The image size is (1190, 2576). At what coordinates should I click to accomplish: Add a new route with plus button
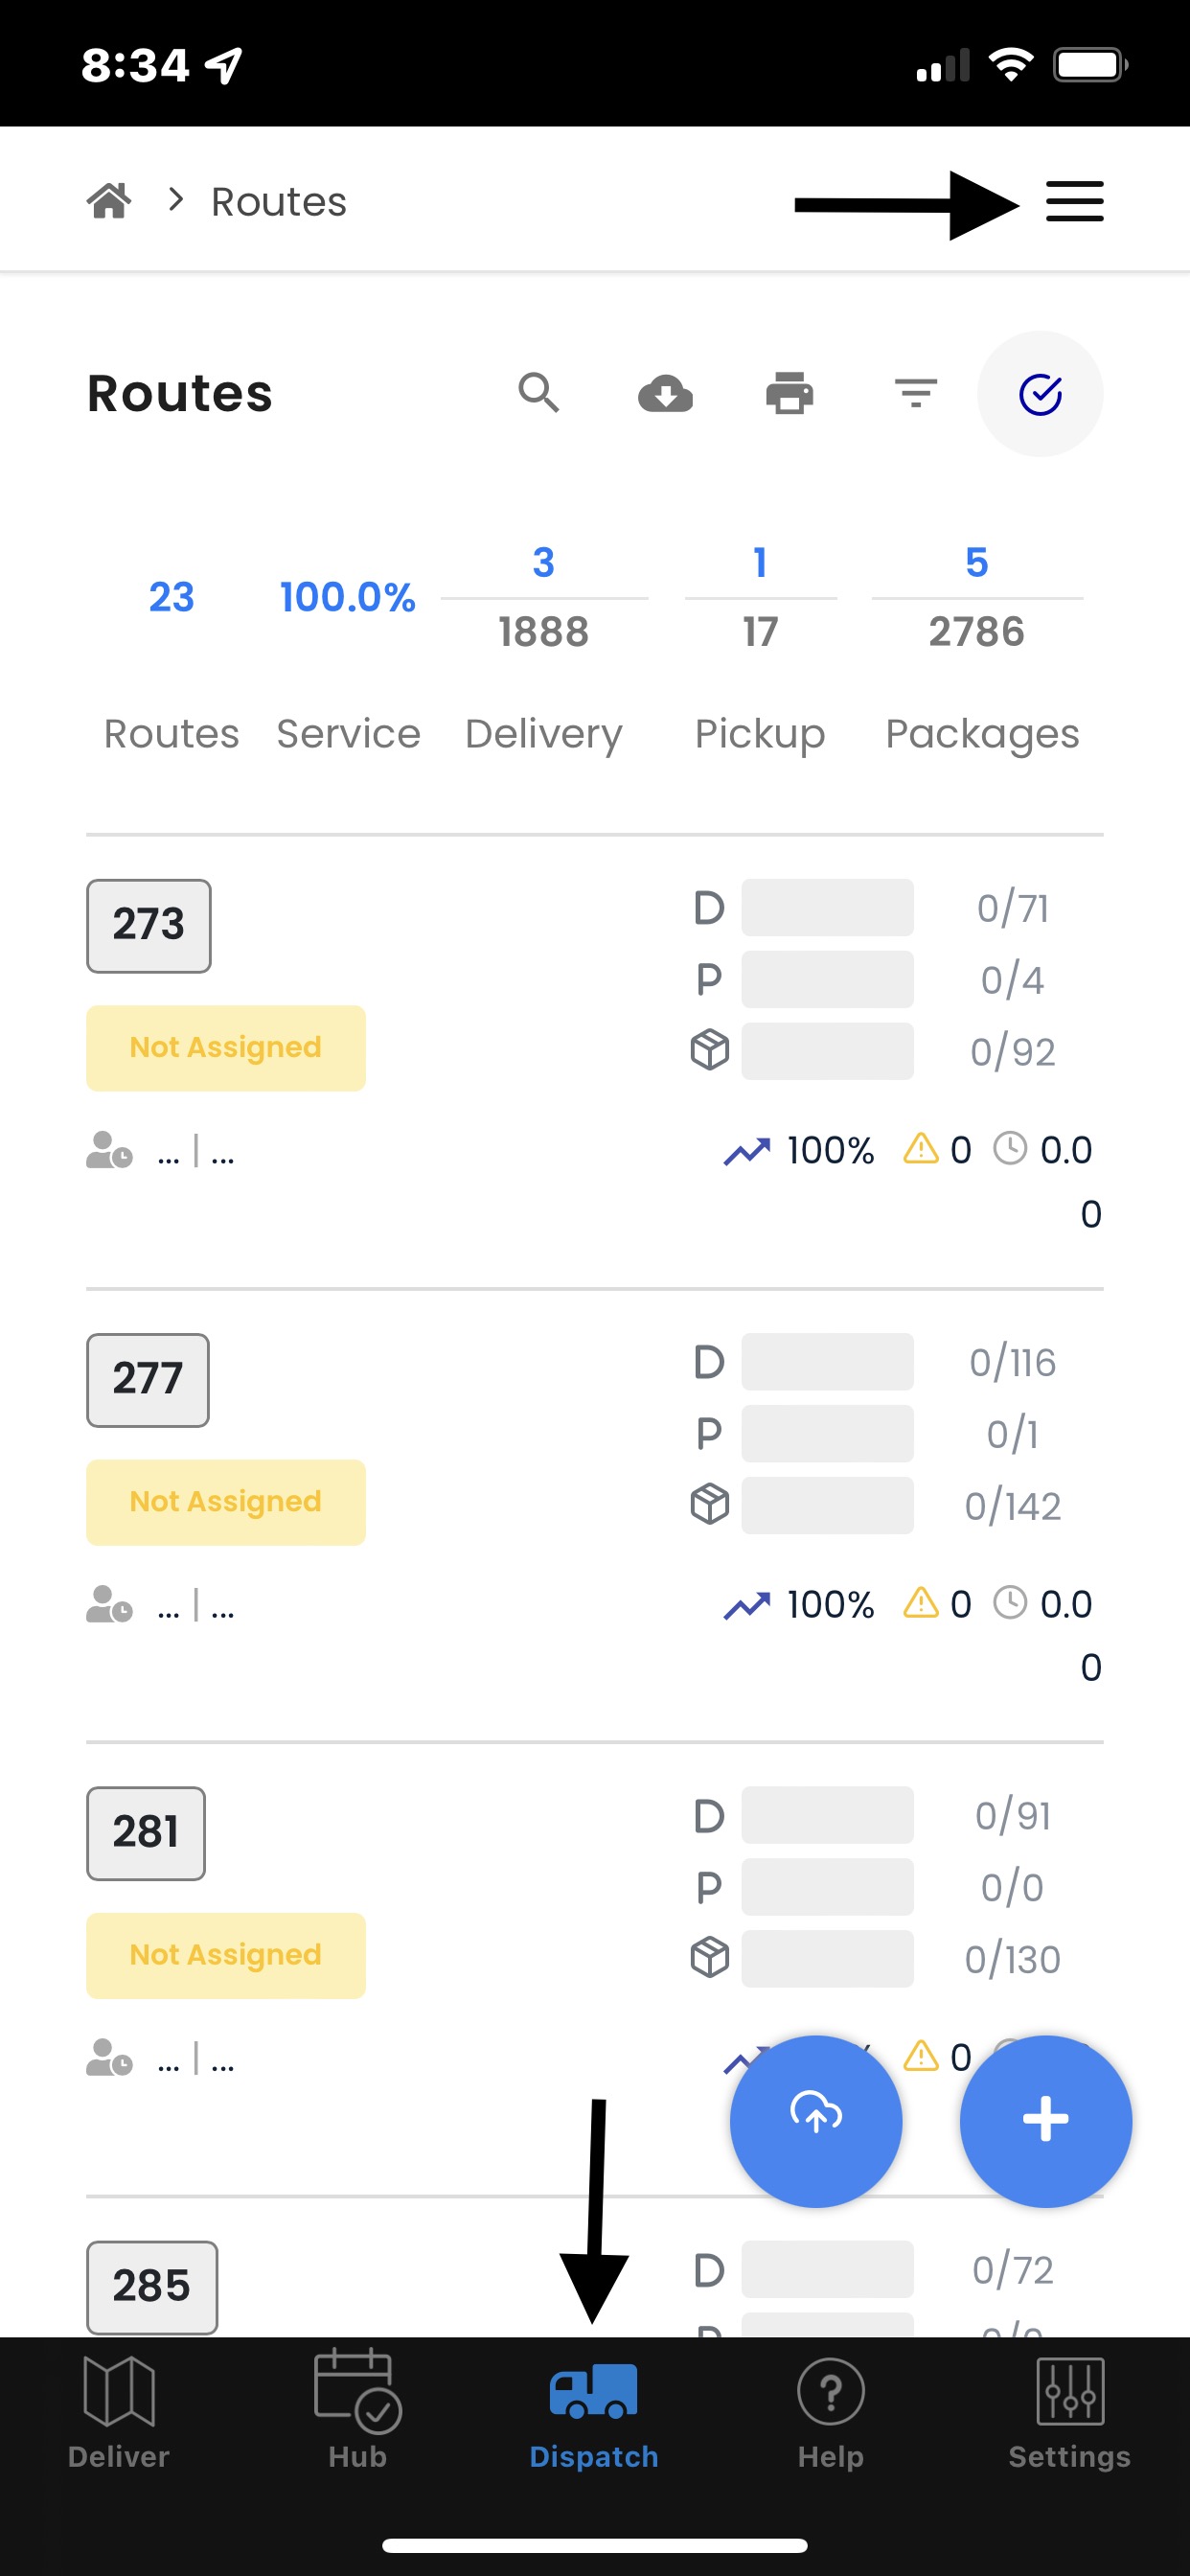click(x=1046, y=2120)
